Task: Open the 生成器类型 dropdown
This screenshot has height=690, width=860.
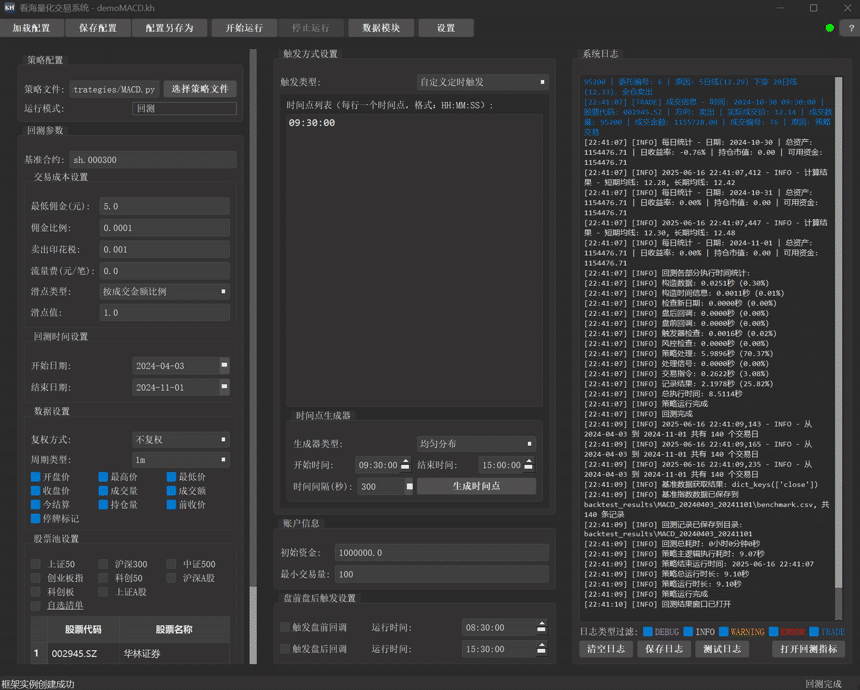Action: point(476,443)
